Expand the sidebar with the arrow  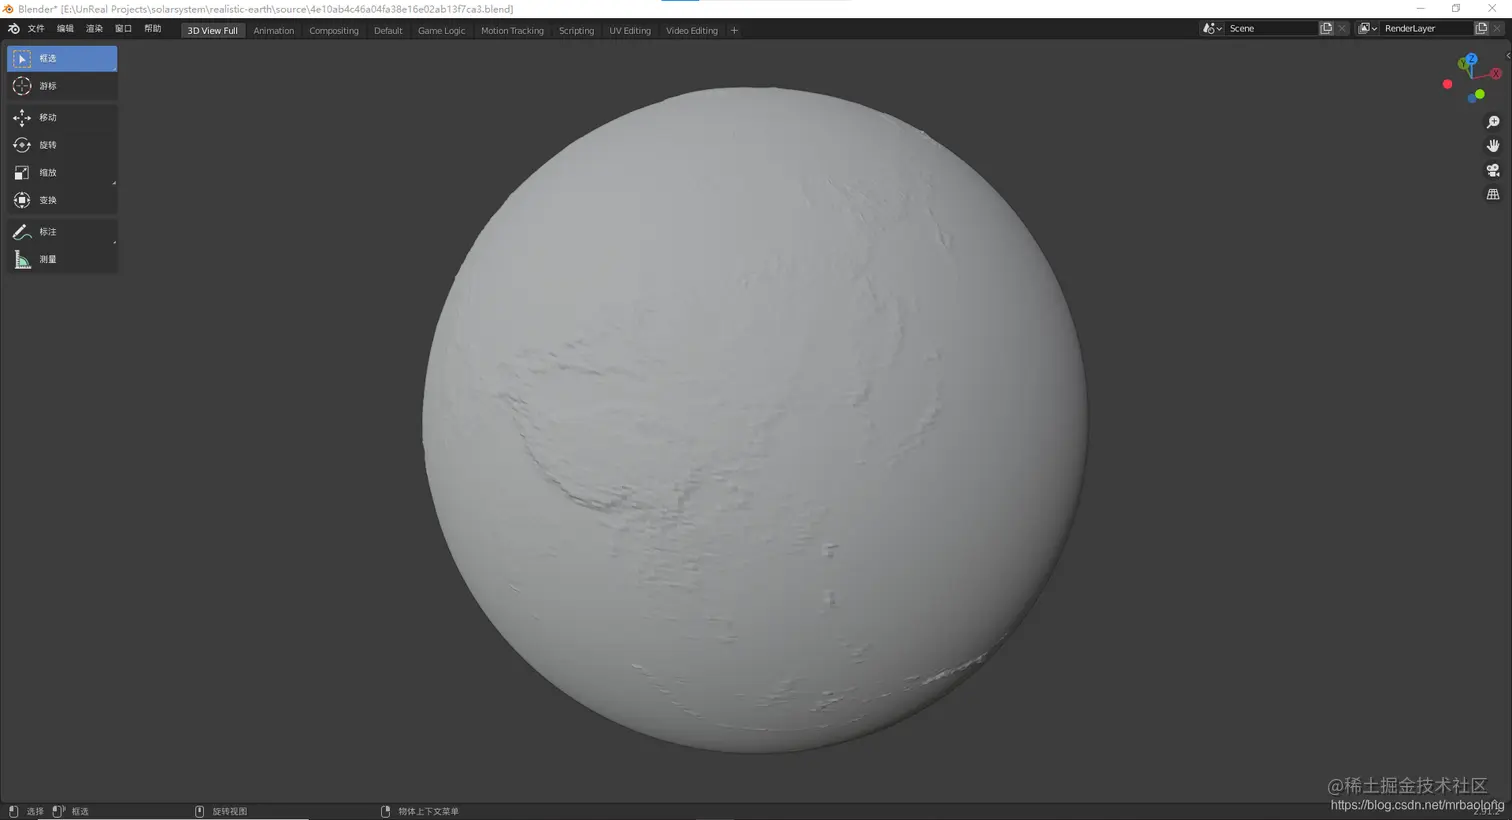click(x=1508, y=56)
